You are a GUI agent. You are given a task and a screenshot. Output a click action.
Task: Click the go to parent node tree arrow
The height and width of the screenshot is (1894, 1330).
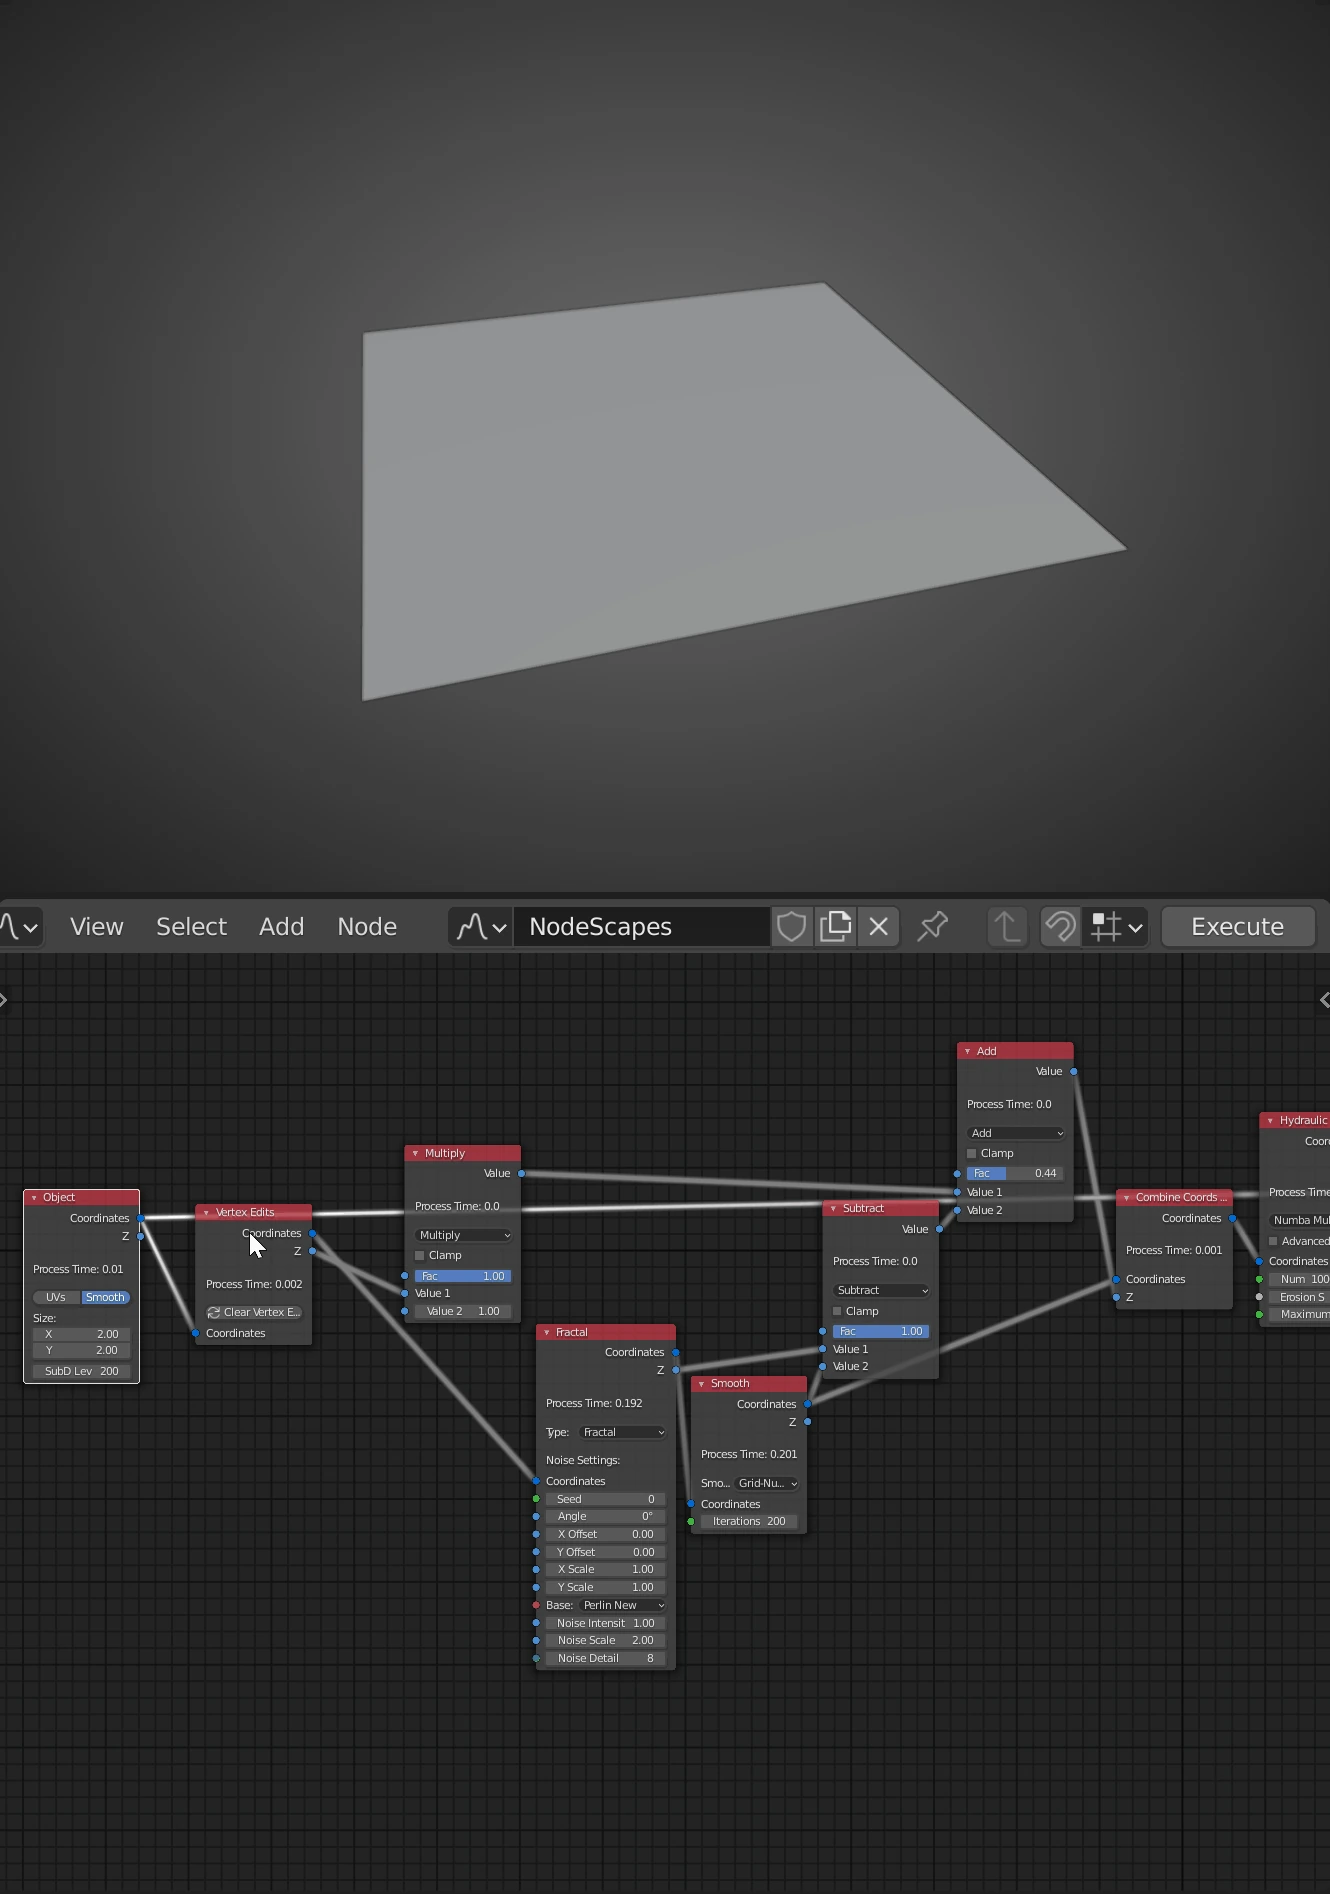click(1007, 927)
